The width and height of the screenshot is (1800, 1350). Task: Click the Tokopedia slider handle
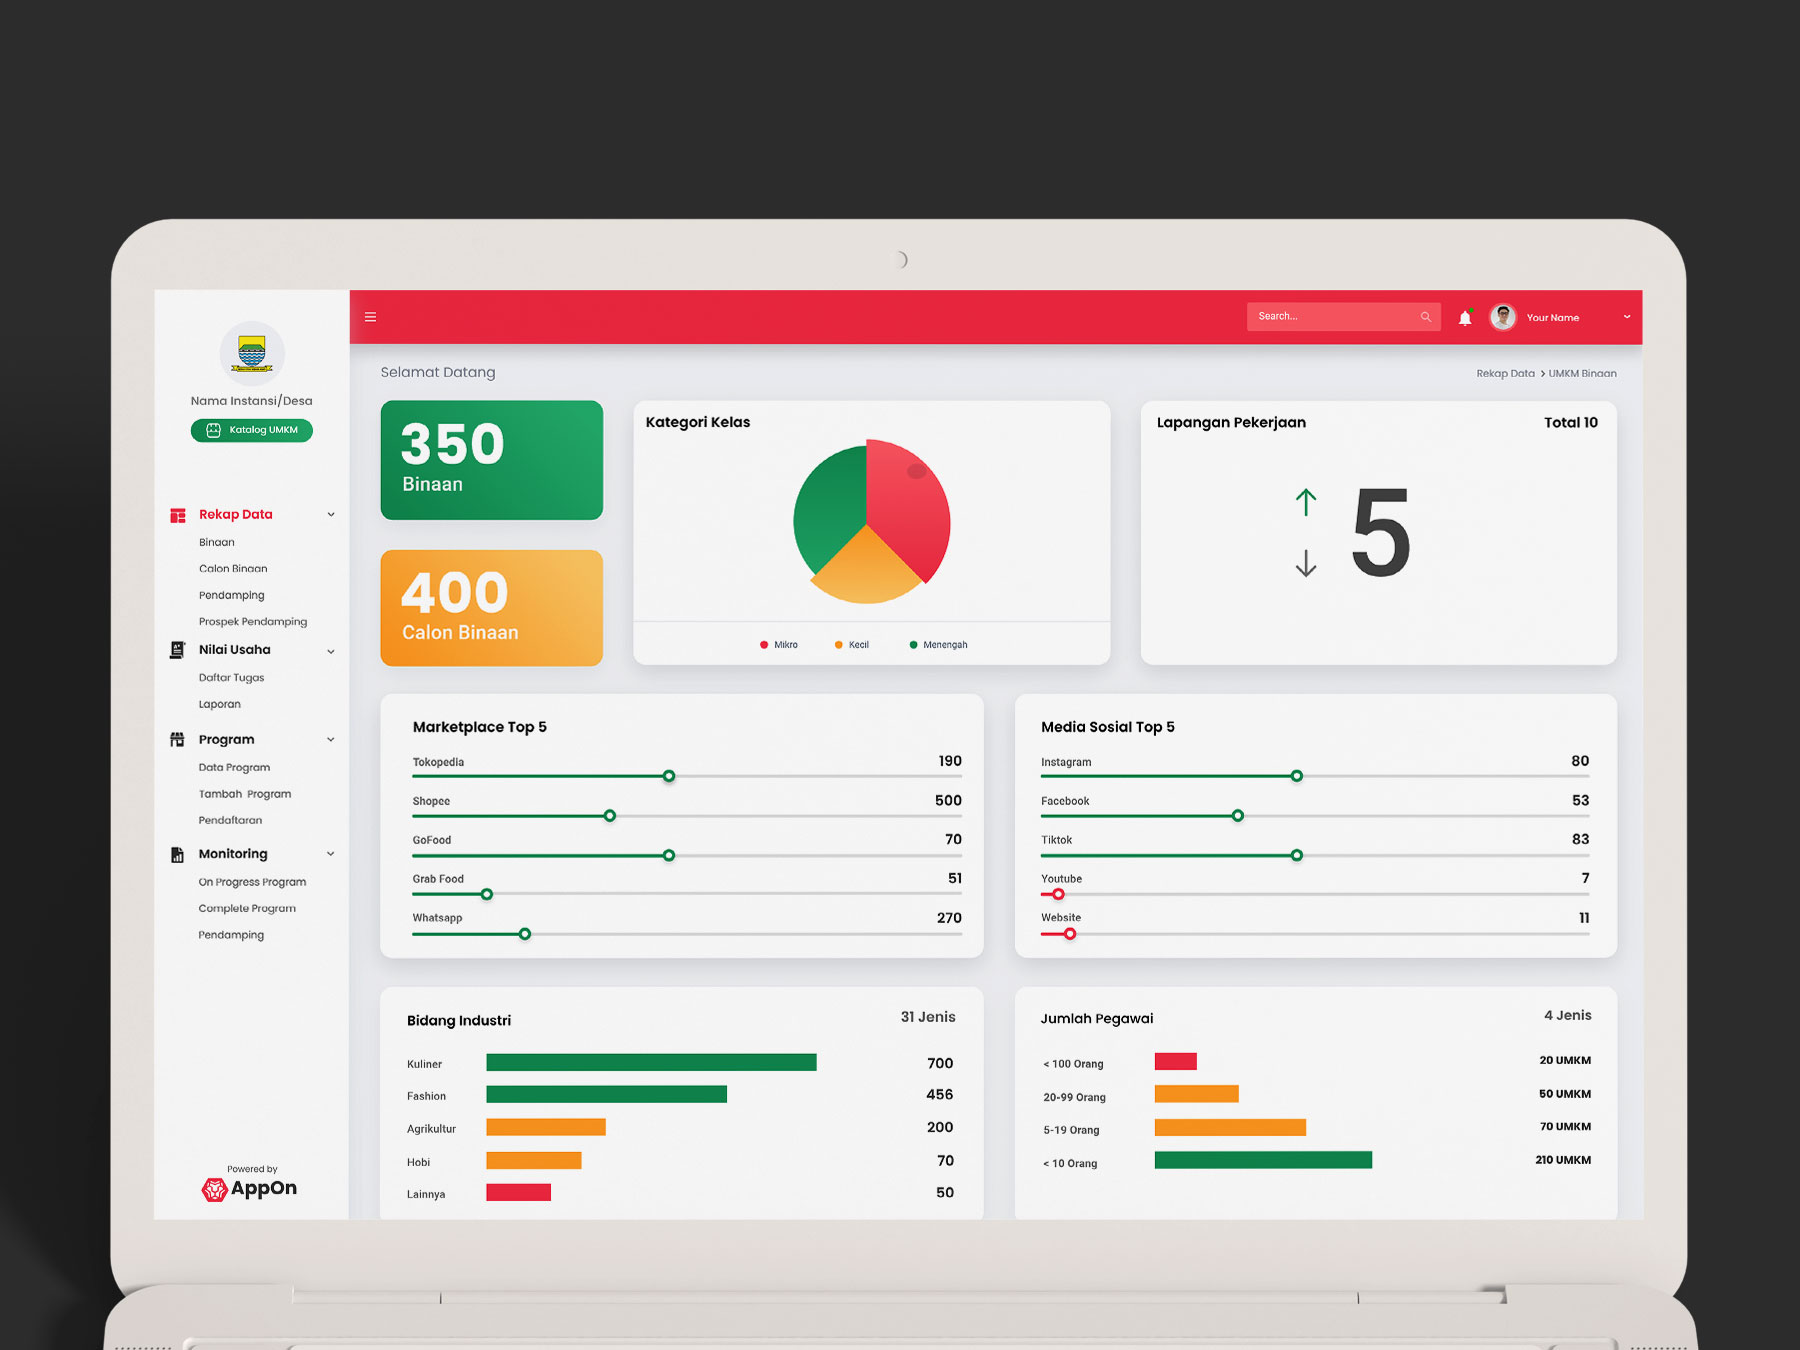click(x=669, y=776)
